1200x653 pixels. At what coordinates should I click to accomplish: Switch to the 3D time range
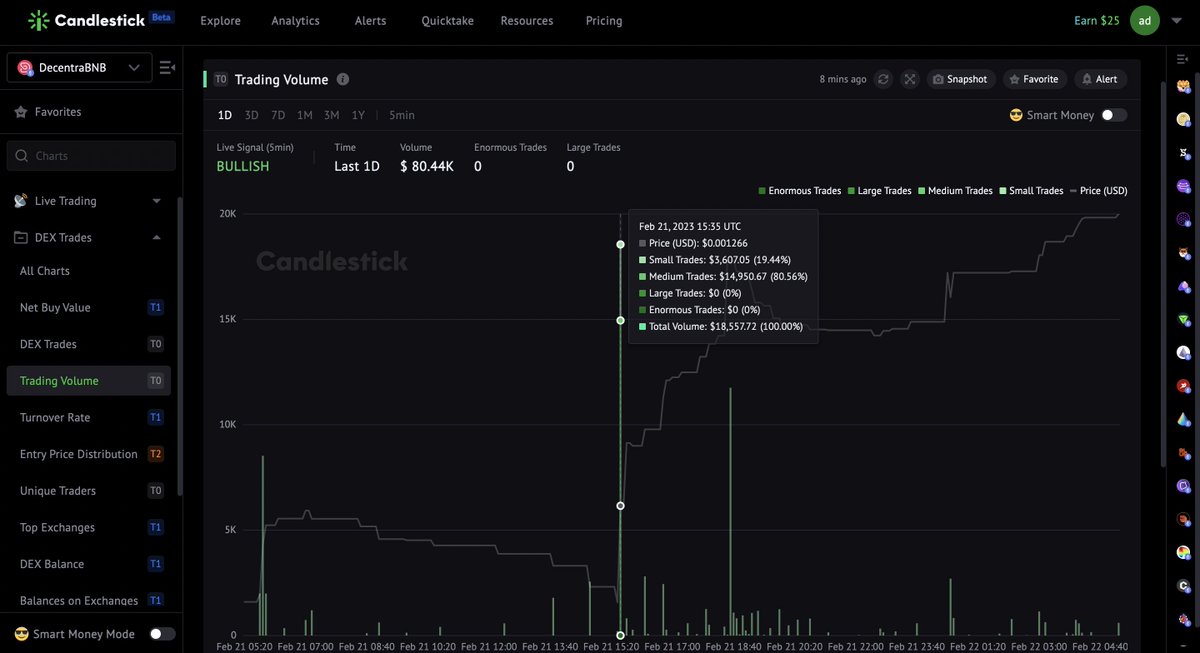click(x=251, y=115)
